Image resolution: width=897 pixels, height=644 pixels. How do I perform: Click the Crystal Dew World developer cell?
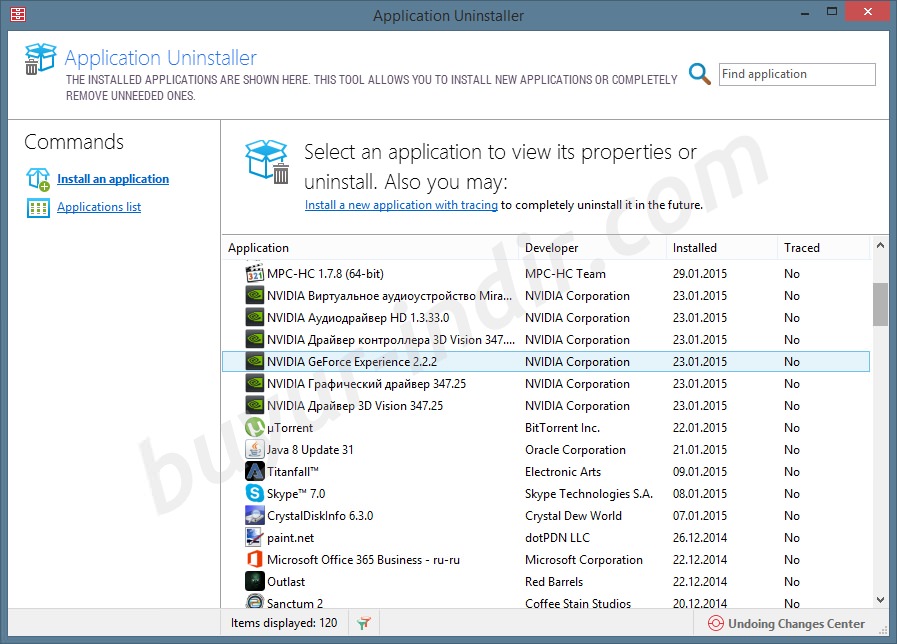click(x=573, y=516)
